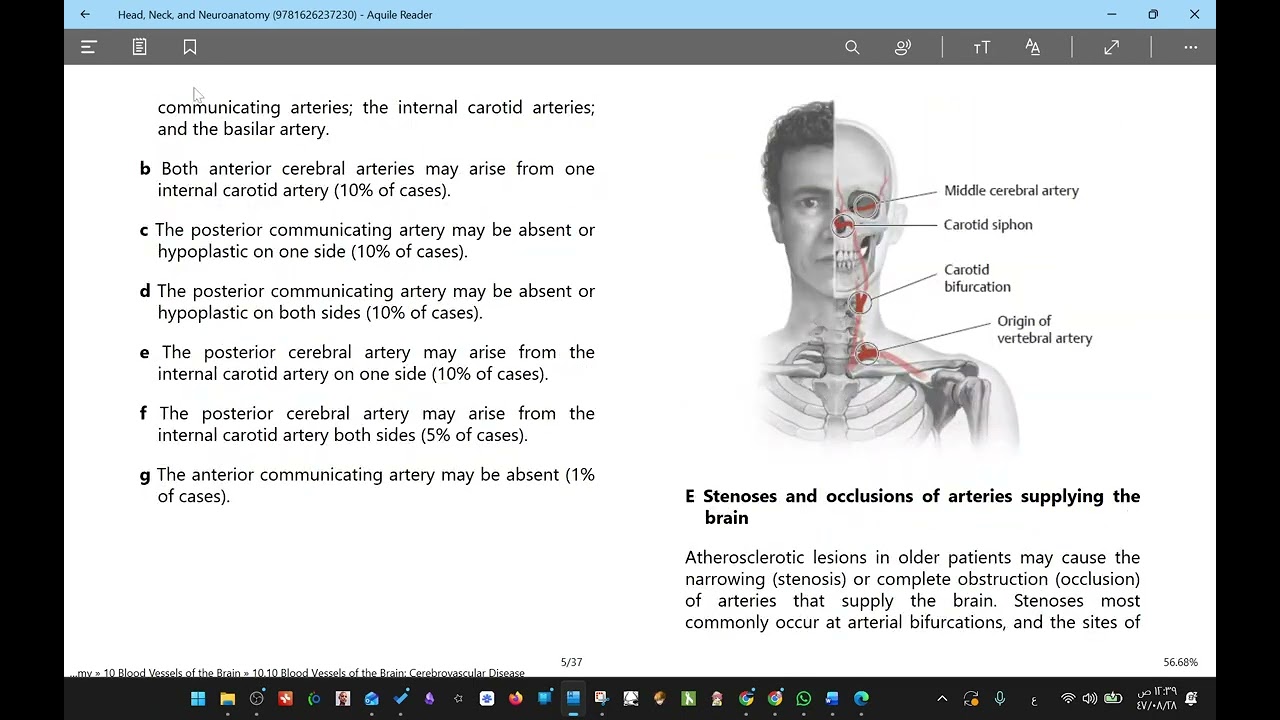Open Firefox from the taskbar
1280x720 pixels.
pos(516,698)
